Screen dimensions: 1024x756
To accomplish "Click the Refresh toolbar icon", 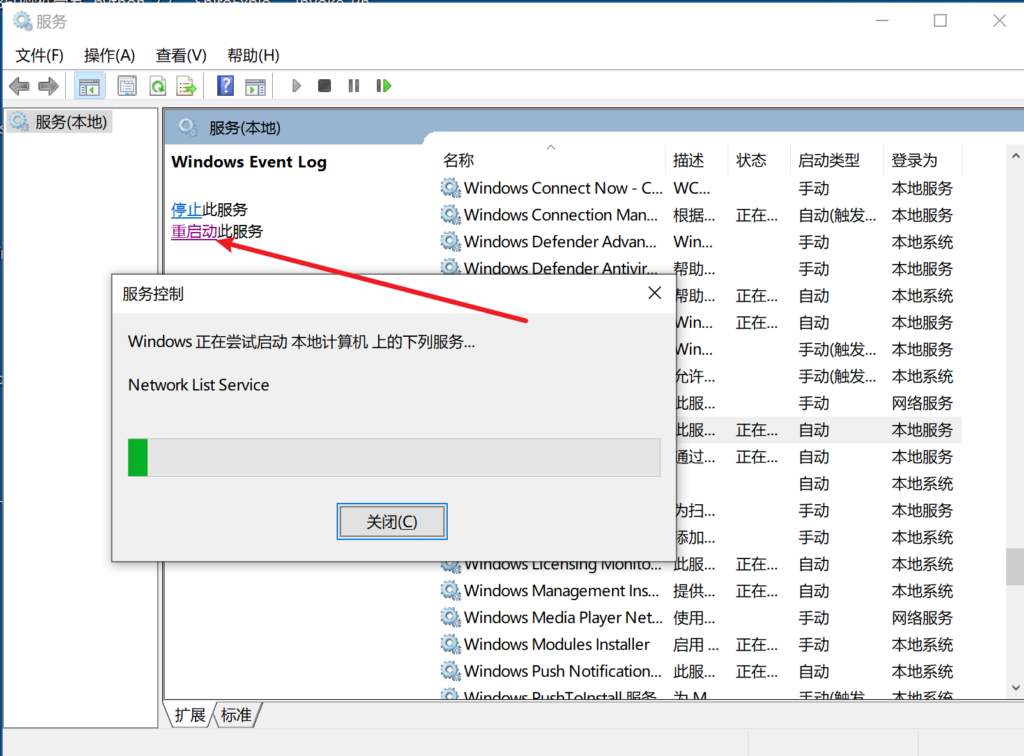I will click(157, 86).
